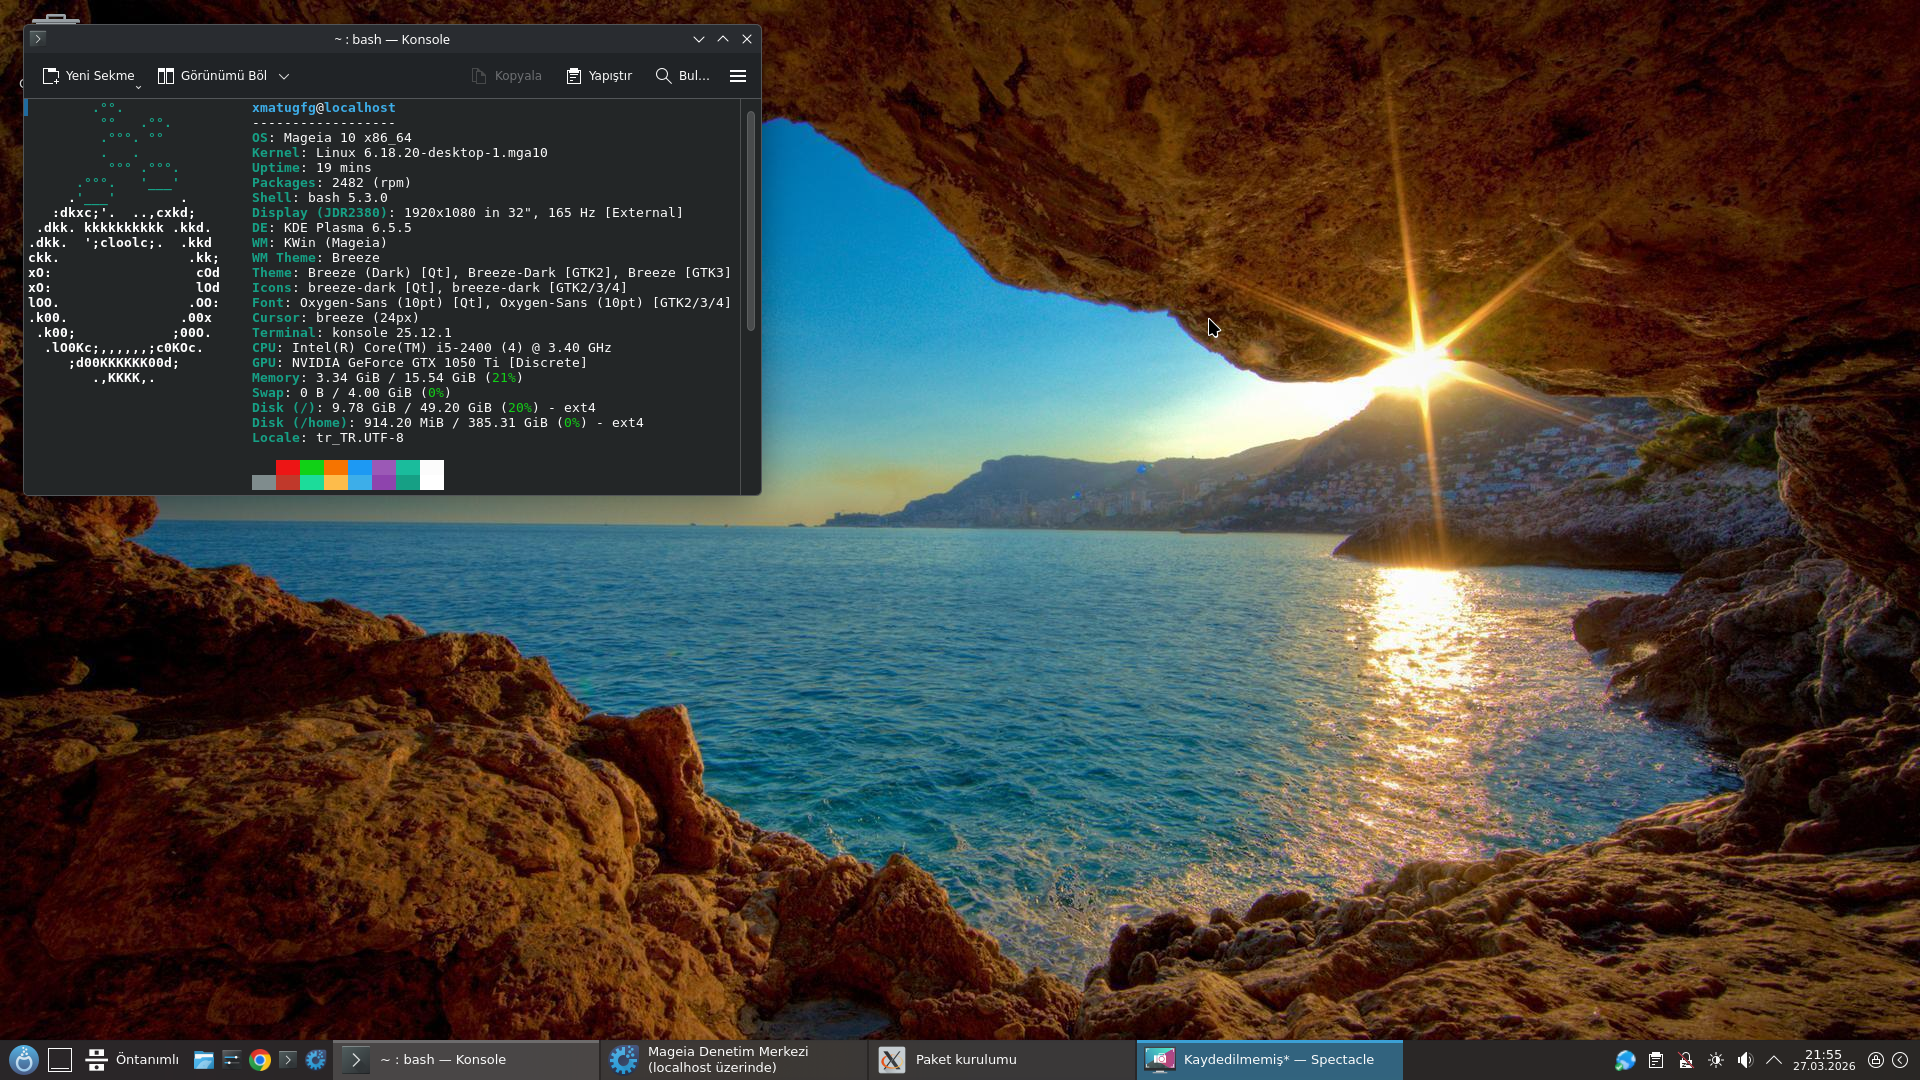Click the circled left-arrow icon at panel end
The width and height of the screenshot is (1920, 1080).
pos(1900,1060)
